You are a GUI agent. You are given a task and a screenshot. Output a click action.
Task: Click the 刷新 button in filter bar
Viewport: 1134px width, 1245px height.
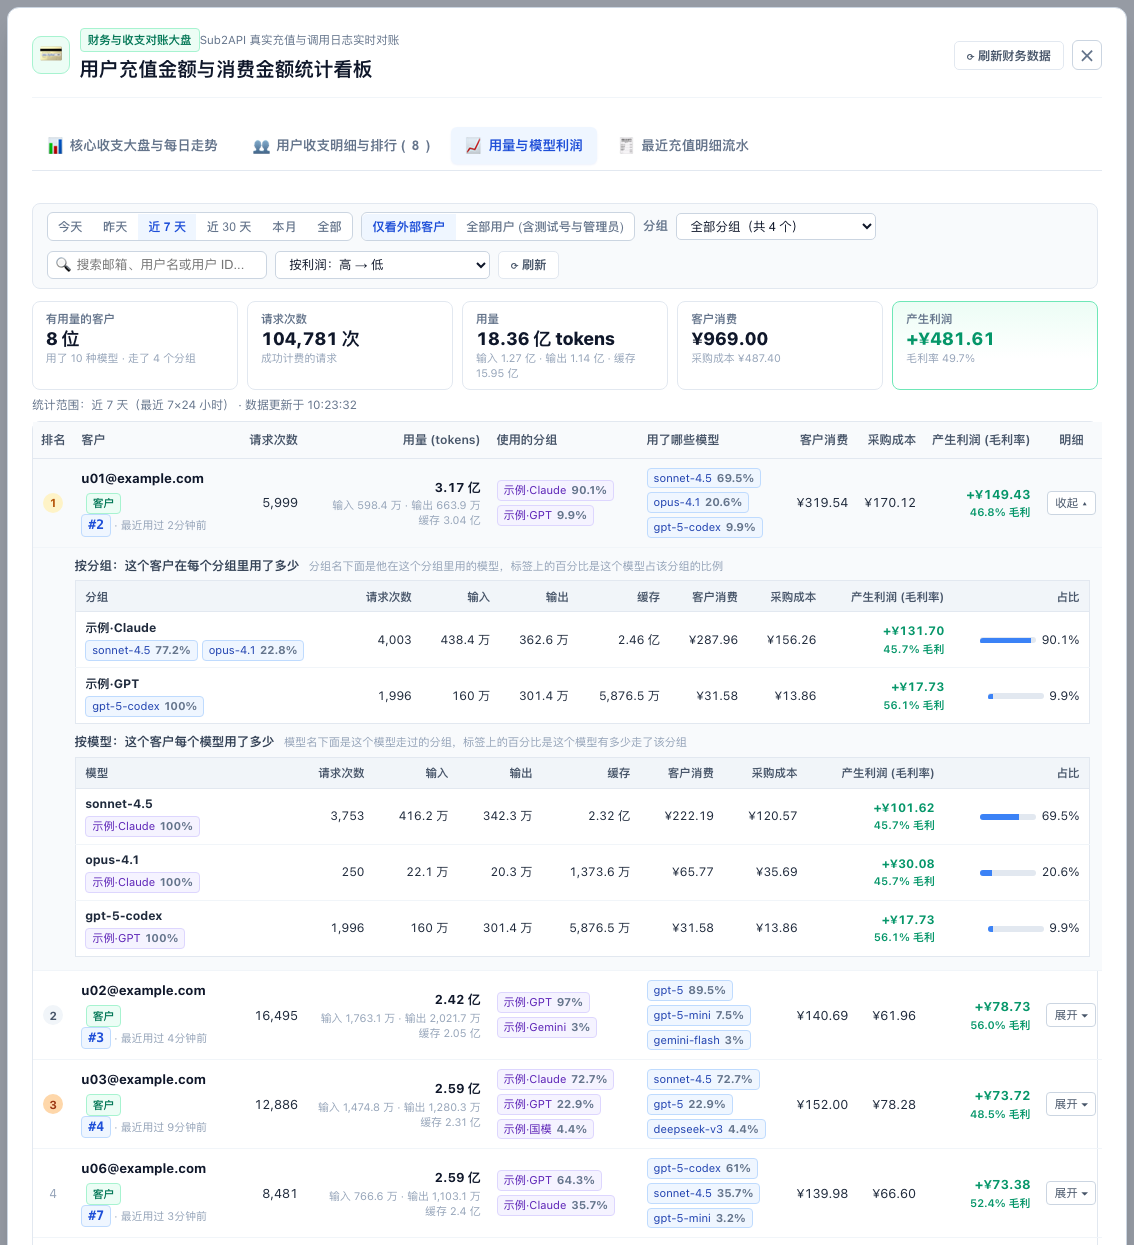(528, 265)
